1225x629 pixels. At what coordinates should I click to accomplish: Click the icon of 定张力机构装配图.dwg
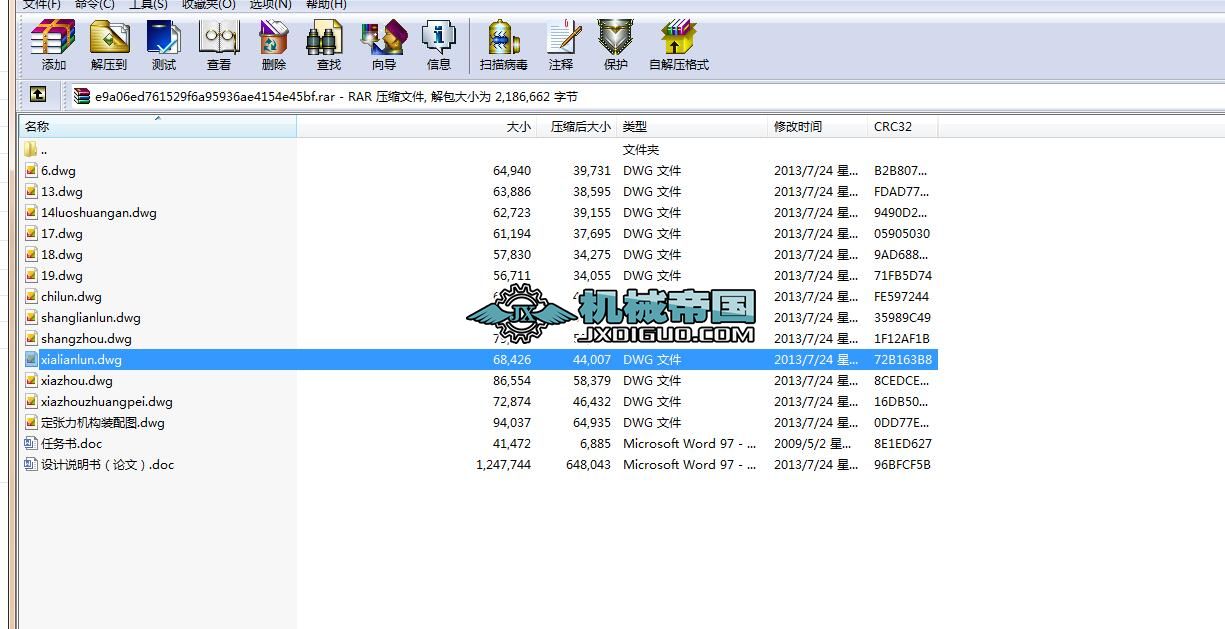tap(31, 422)
